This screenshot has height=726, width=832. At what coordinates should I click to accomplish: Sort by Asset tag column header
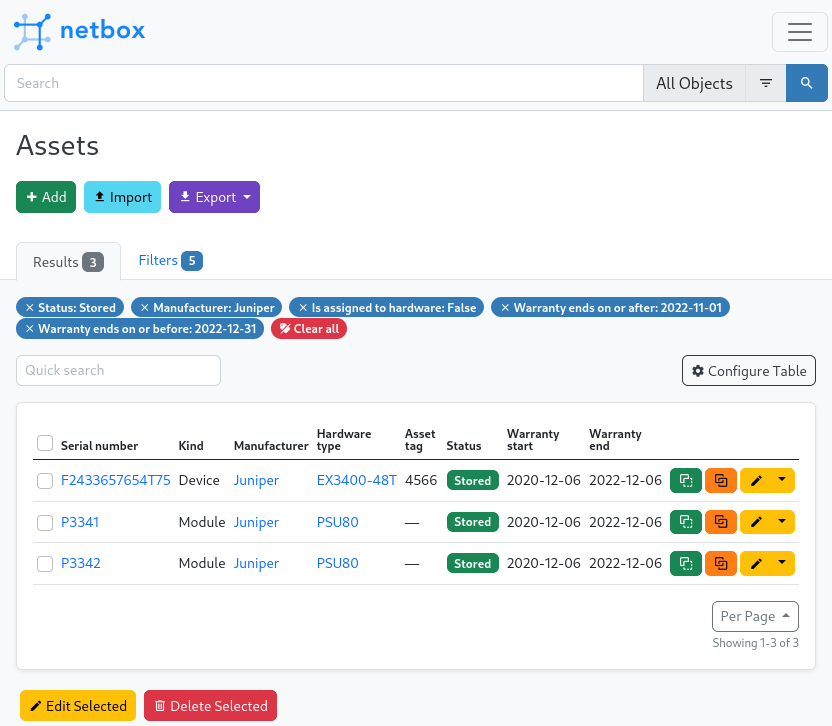[420, 440]
